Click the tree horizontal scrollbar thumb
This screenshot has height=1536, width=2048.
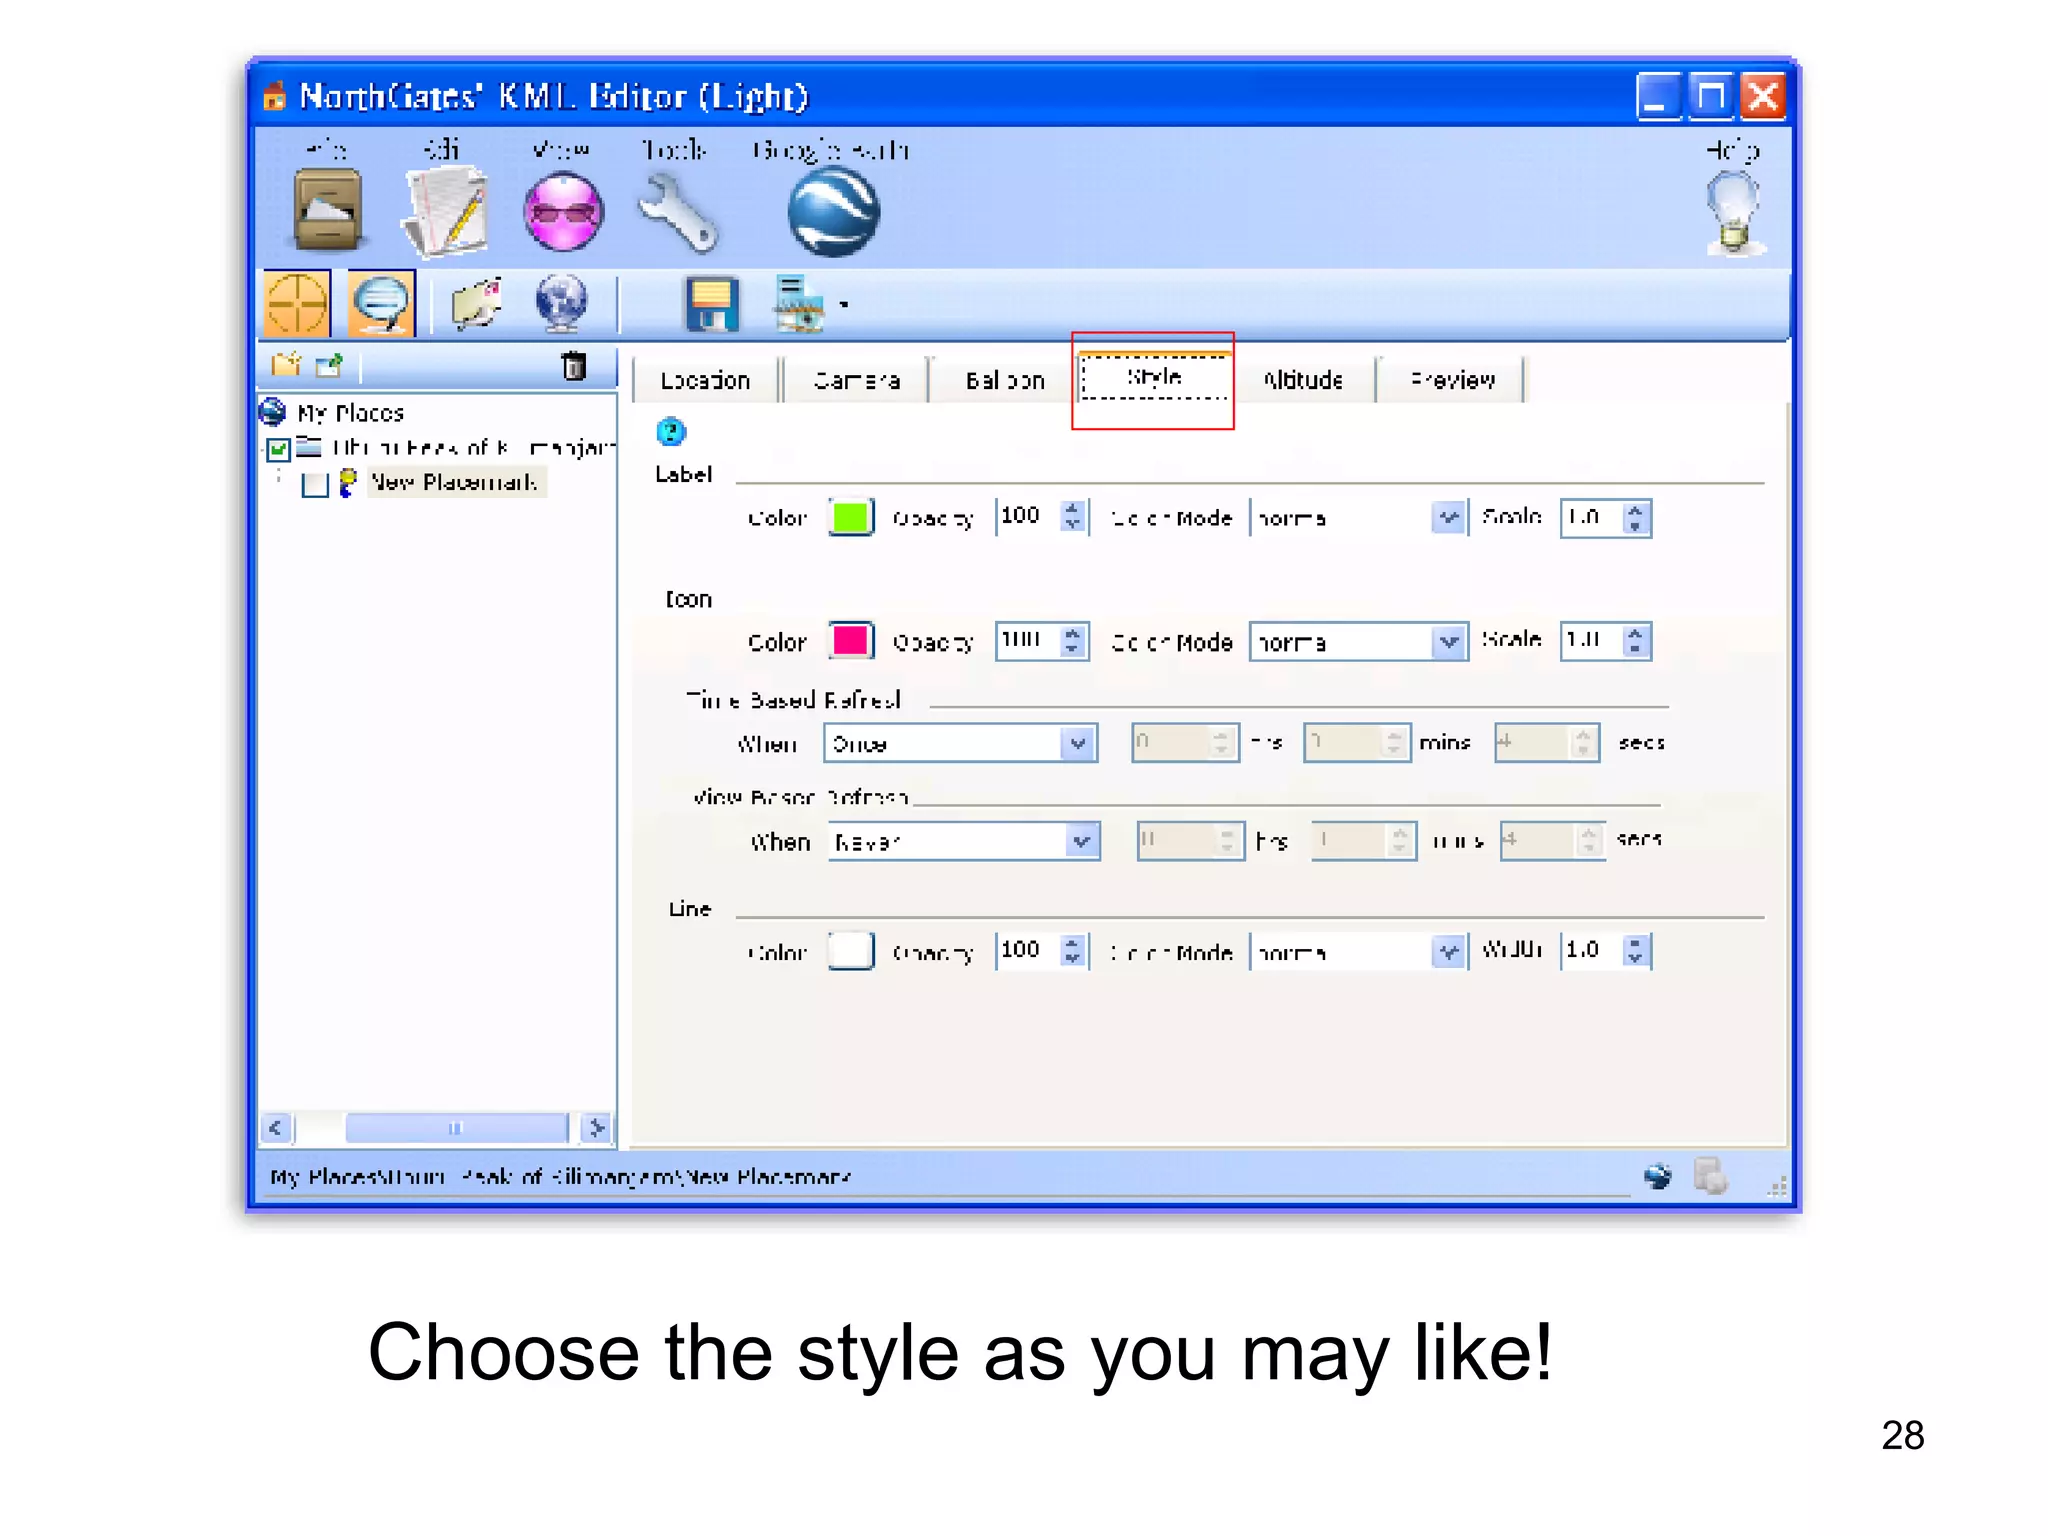(456, 1128)
